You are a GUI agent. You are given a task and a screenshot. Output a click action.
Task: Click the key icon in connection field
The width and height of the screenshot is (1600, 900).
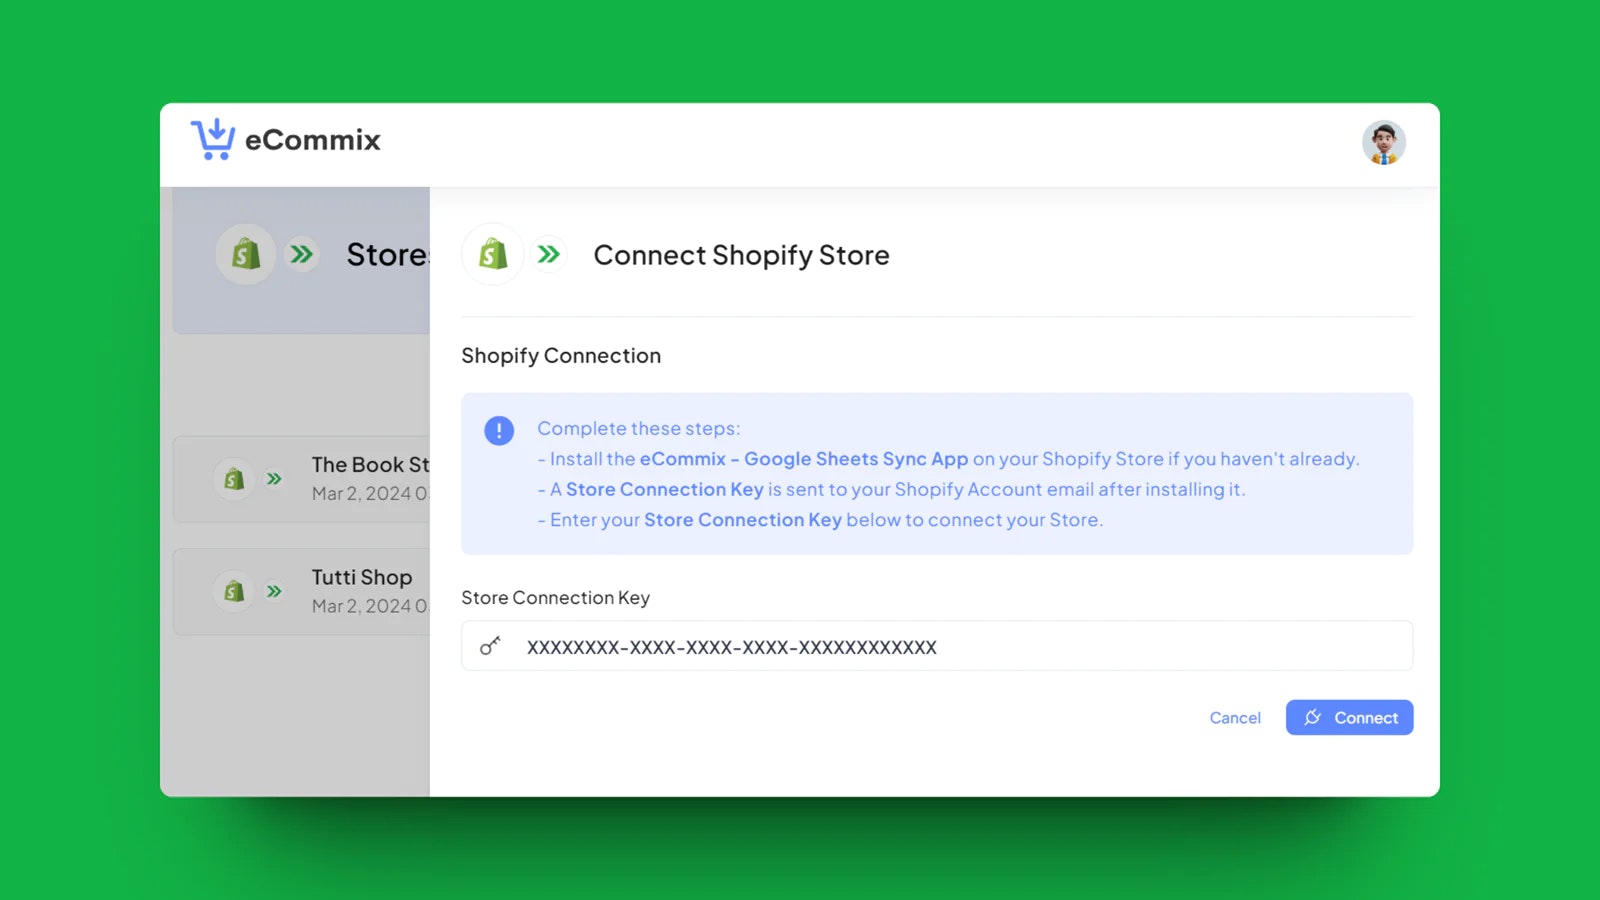coord(490,646)
